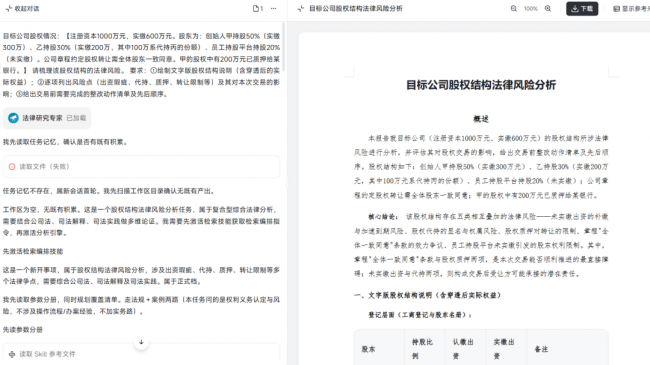Click the 法律研究专家 avatar icon
The width and height of the screenshot is (650, 365).
click(13, 118)
